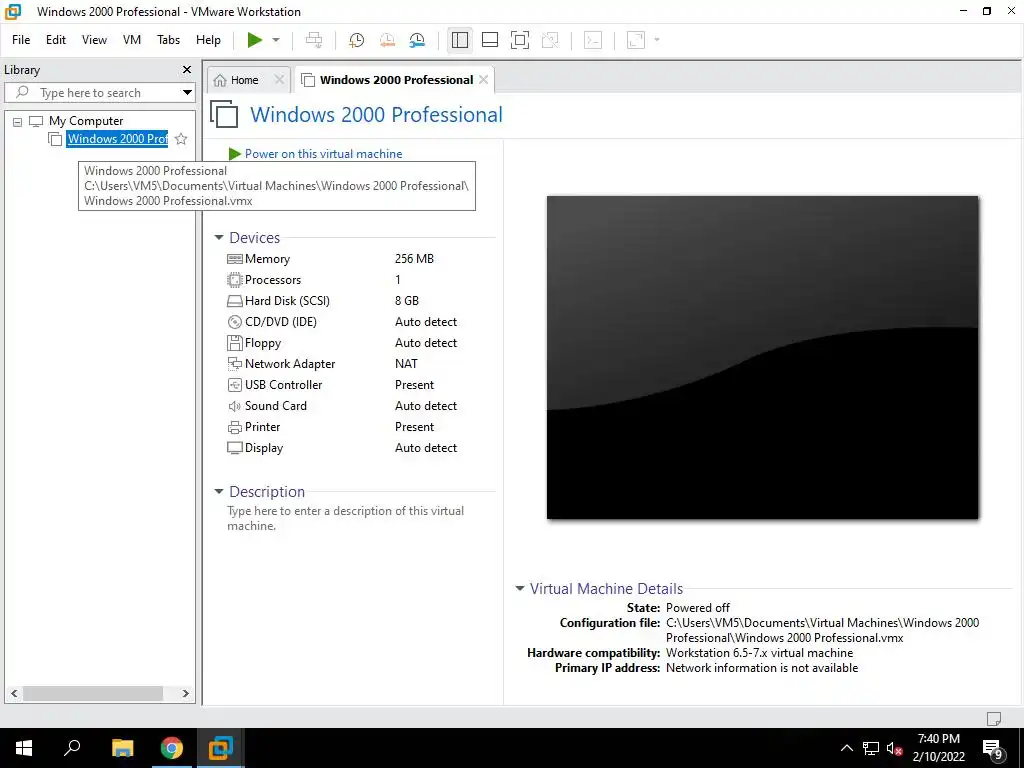Viewport: 1024px width, 768px height.
Task: Open the library search filter dropdown
Action: [x=187, y=93]
